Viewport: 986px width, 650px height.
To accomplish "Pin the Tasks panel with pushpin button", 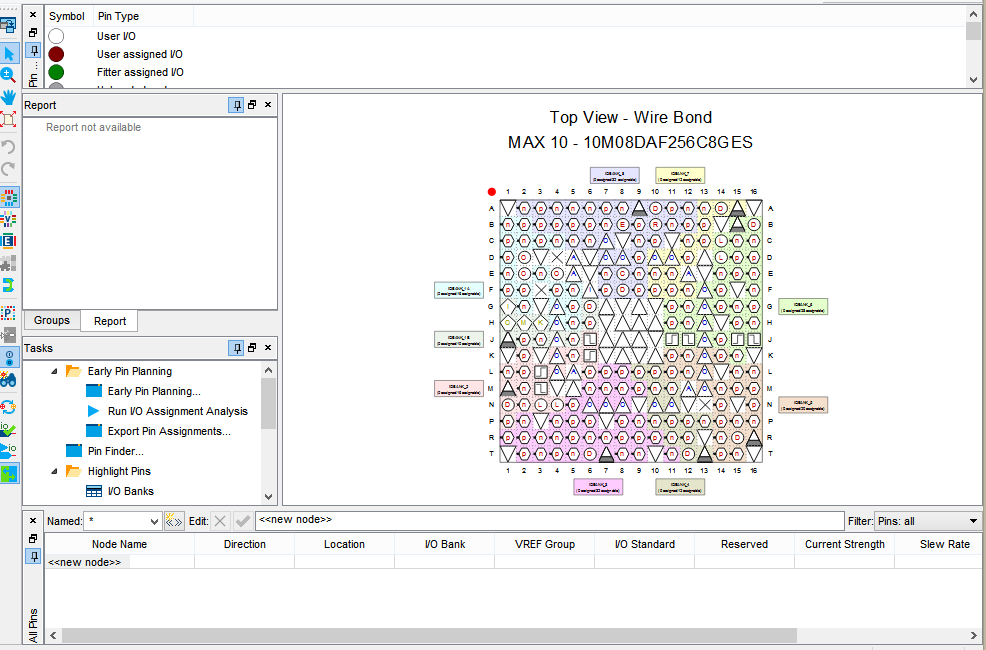I will [236, 348].
